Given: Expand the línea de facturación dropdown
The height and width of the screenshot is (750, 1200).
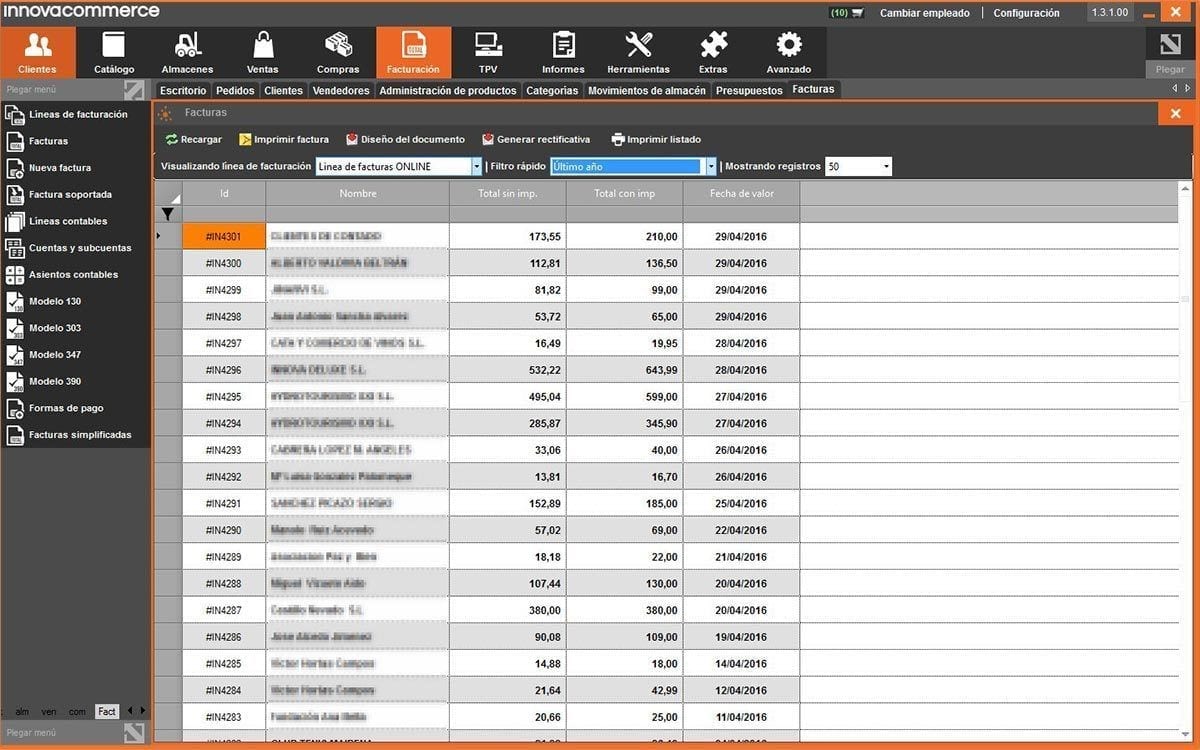Looking at the screenshot, I should (476, 167).
